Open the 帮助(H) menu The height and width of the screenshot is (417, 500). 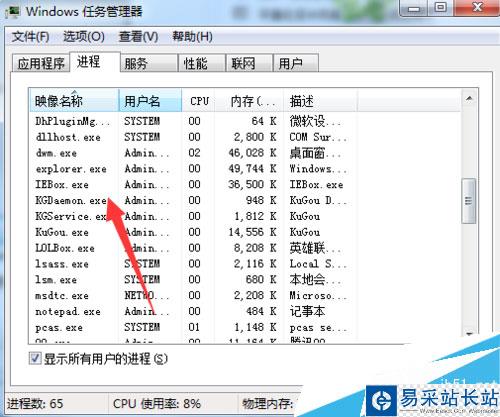coord(192,37)
